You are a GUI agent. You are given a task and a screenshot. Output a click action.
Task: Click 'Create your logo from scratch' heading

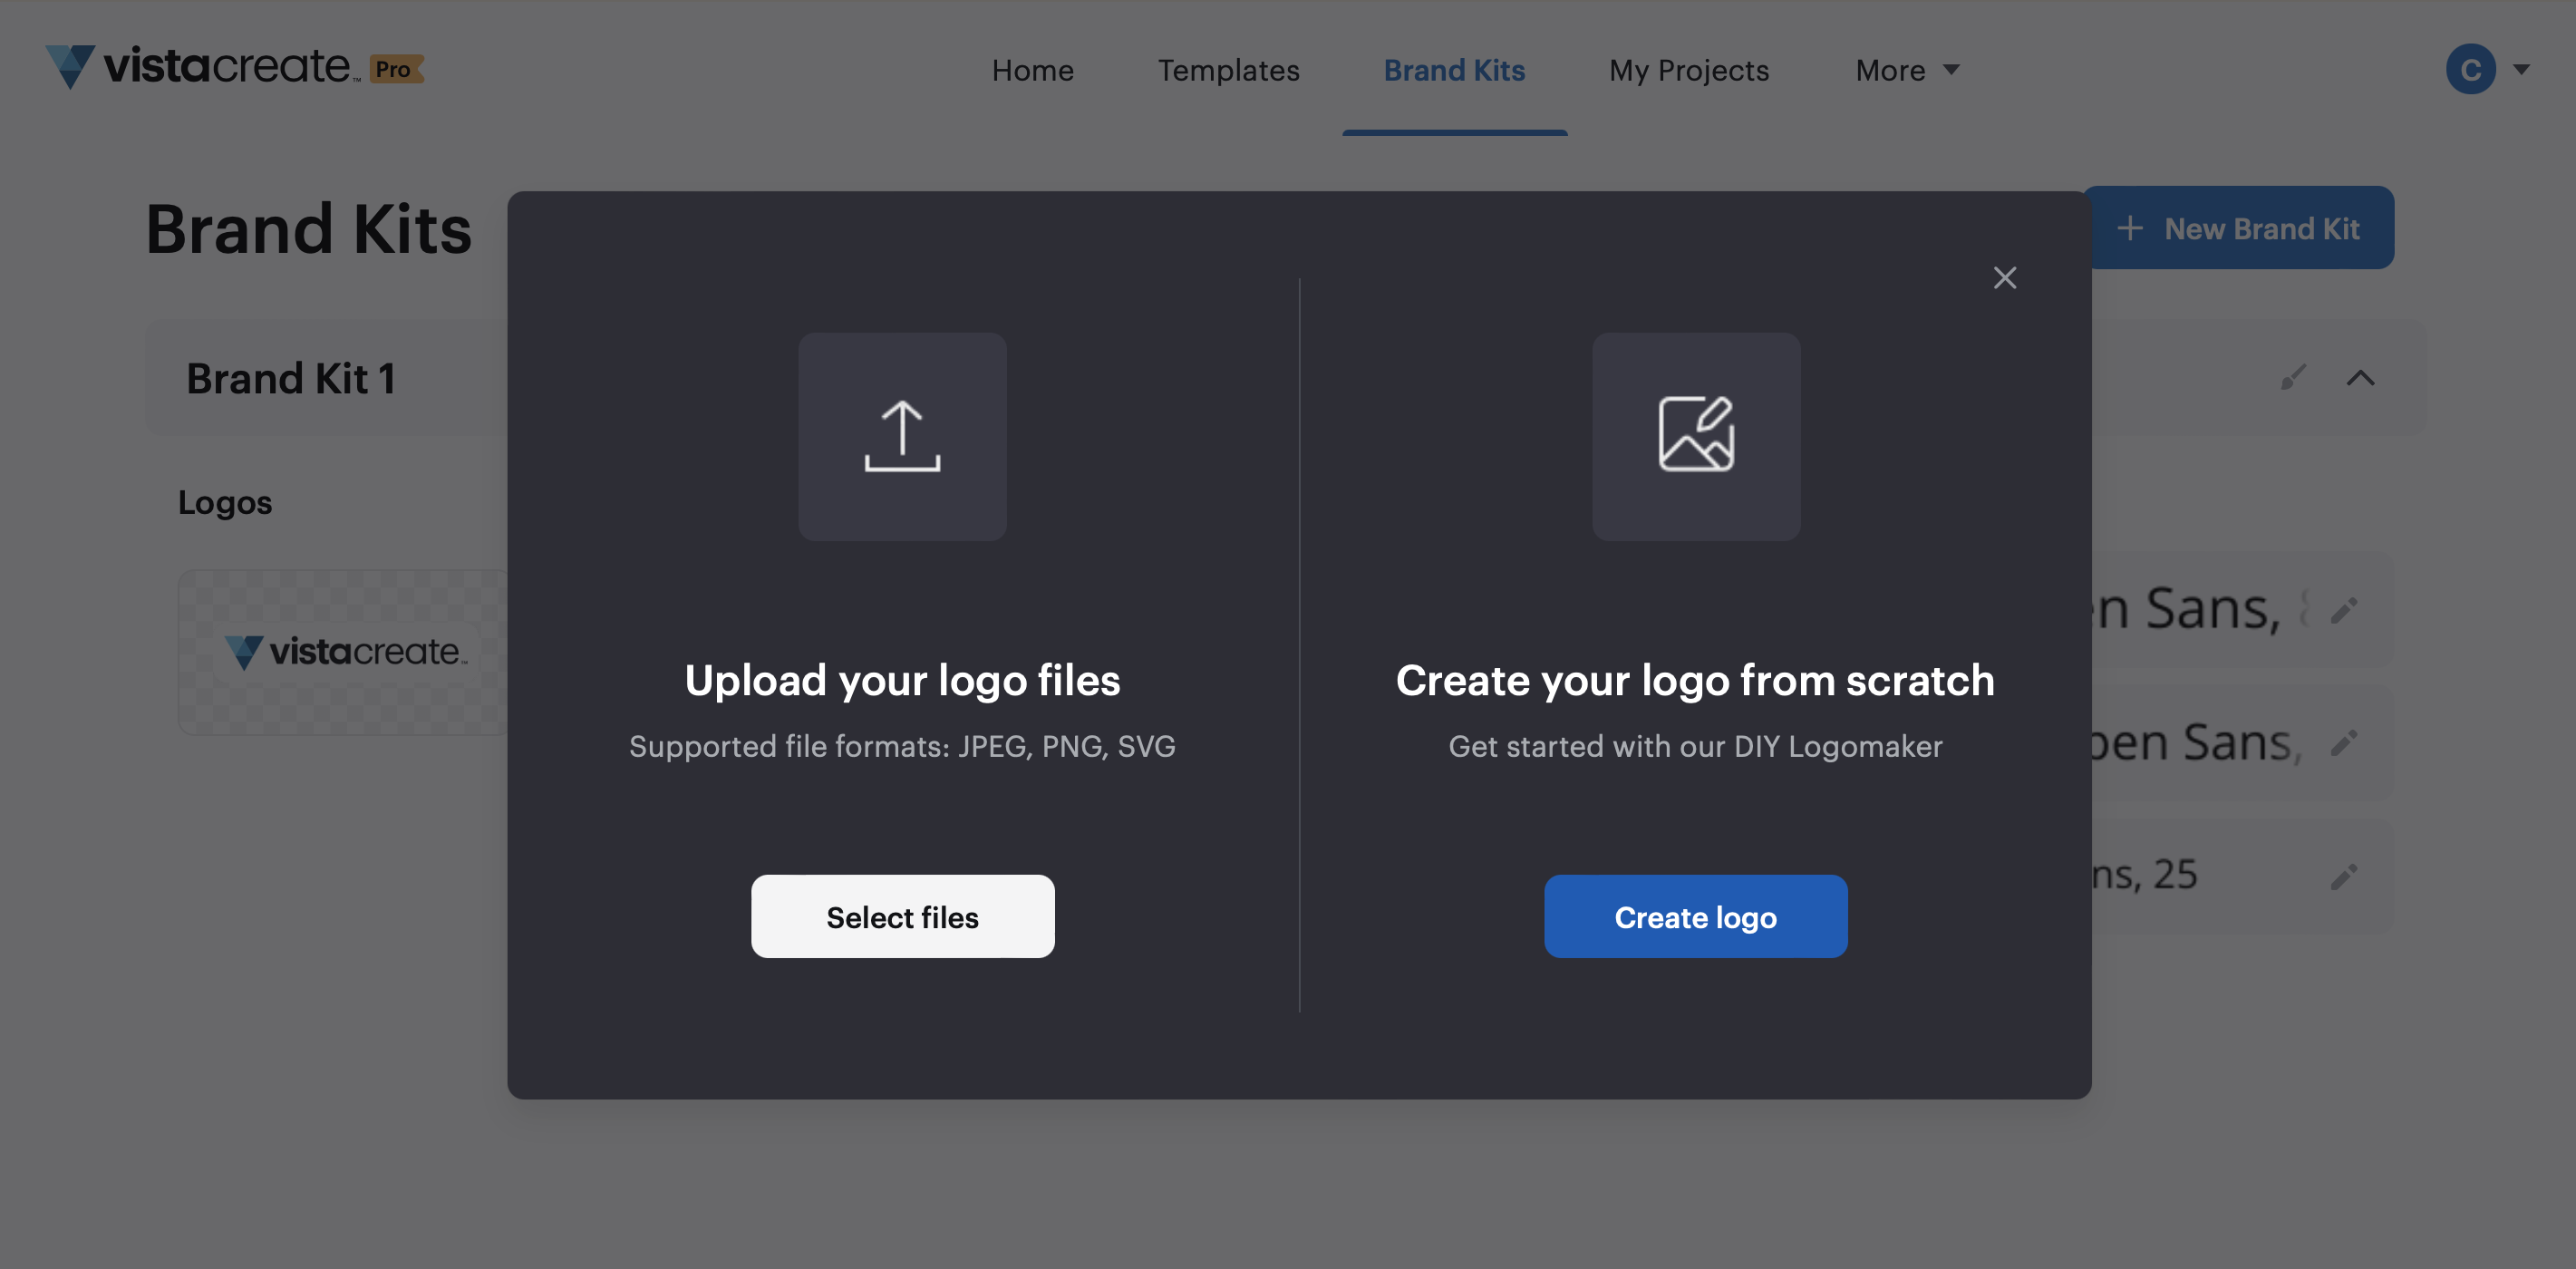coord(1695,680)
